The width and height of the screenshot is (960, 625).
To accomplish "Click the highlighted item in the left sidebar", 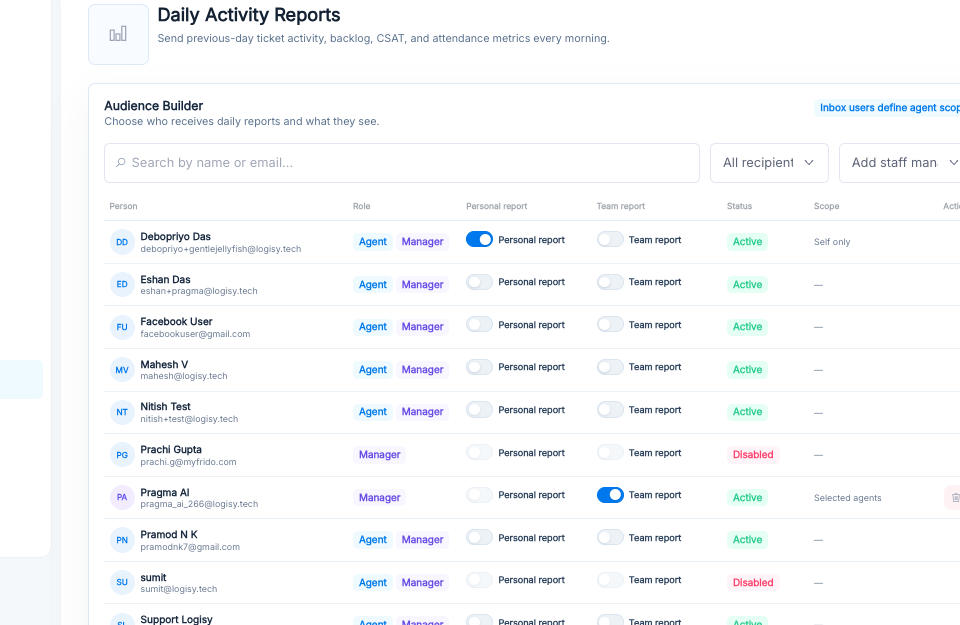I will 21,380.
